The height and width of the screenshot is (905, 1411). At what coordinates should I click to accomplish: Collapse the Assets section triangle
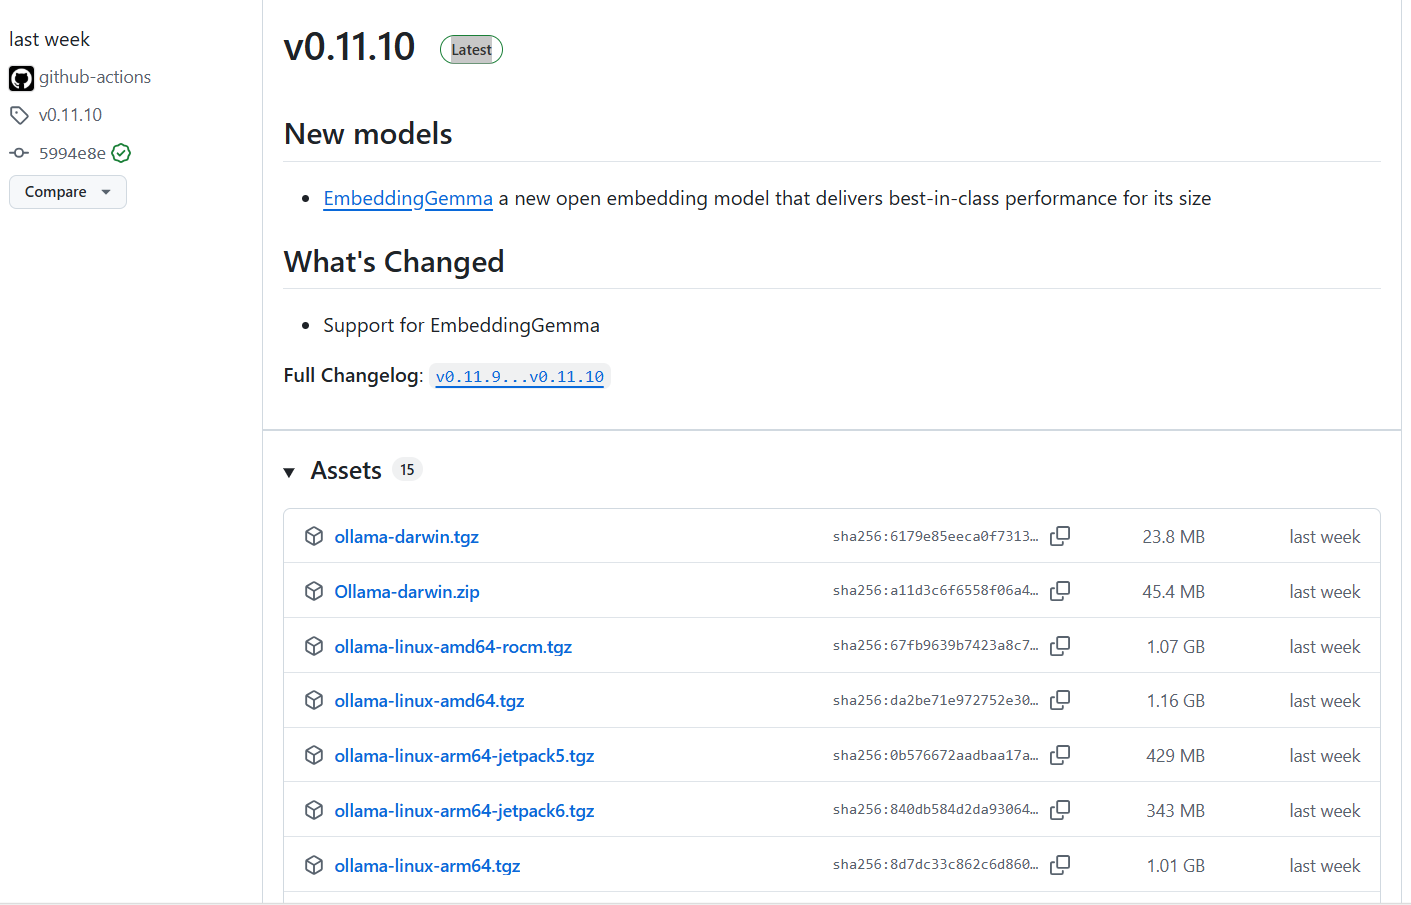point(289,472)
